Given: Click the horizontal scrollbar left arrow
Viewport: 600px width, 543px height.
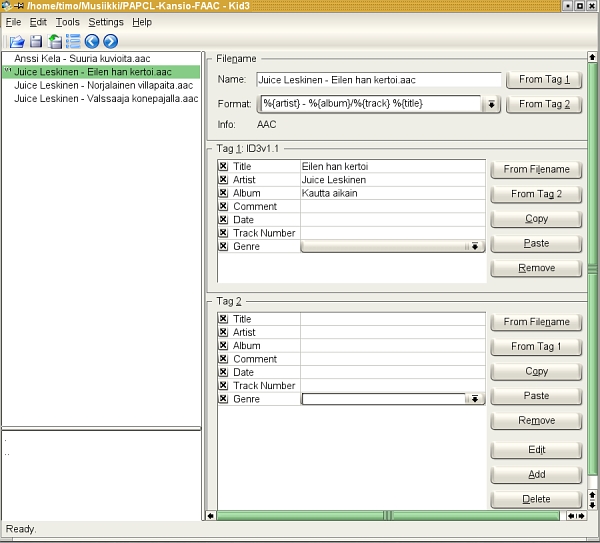Looking at the screenshot, I should tap(210, 516).
